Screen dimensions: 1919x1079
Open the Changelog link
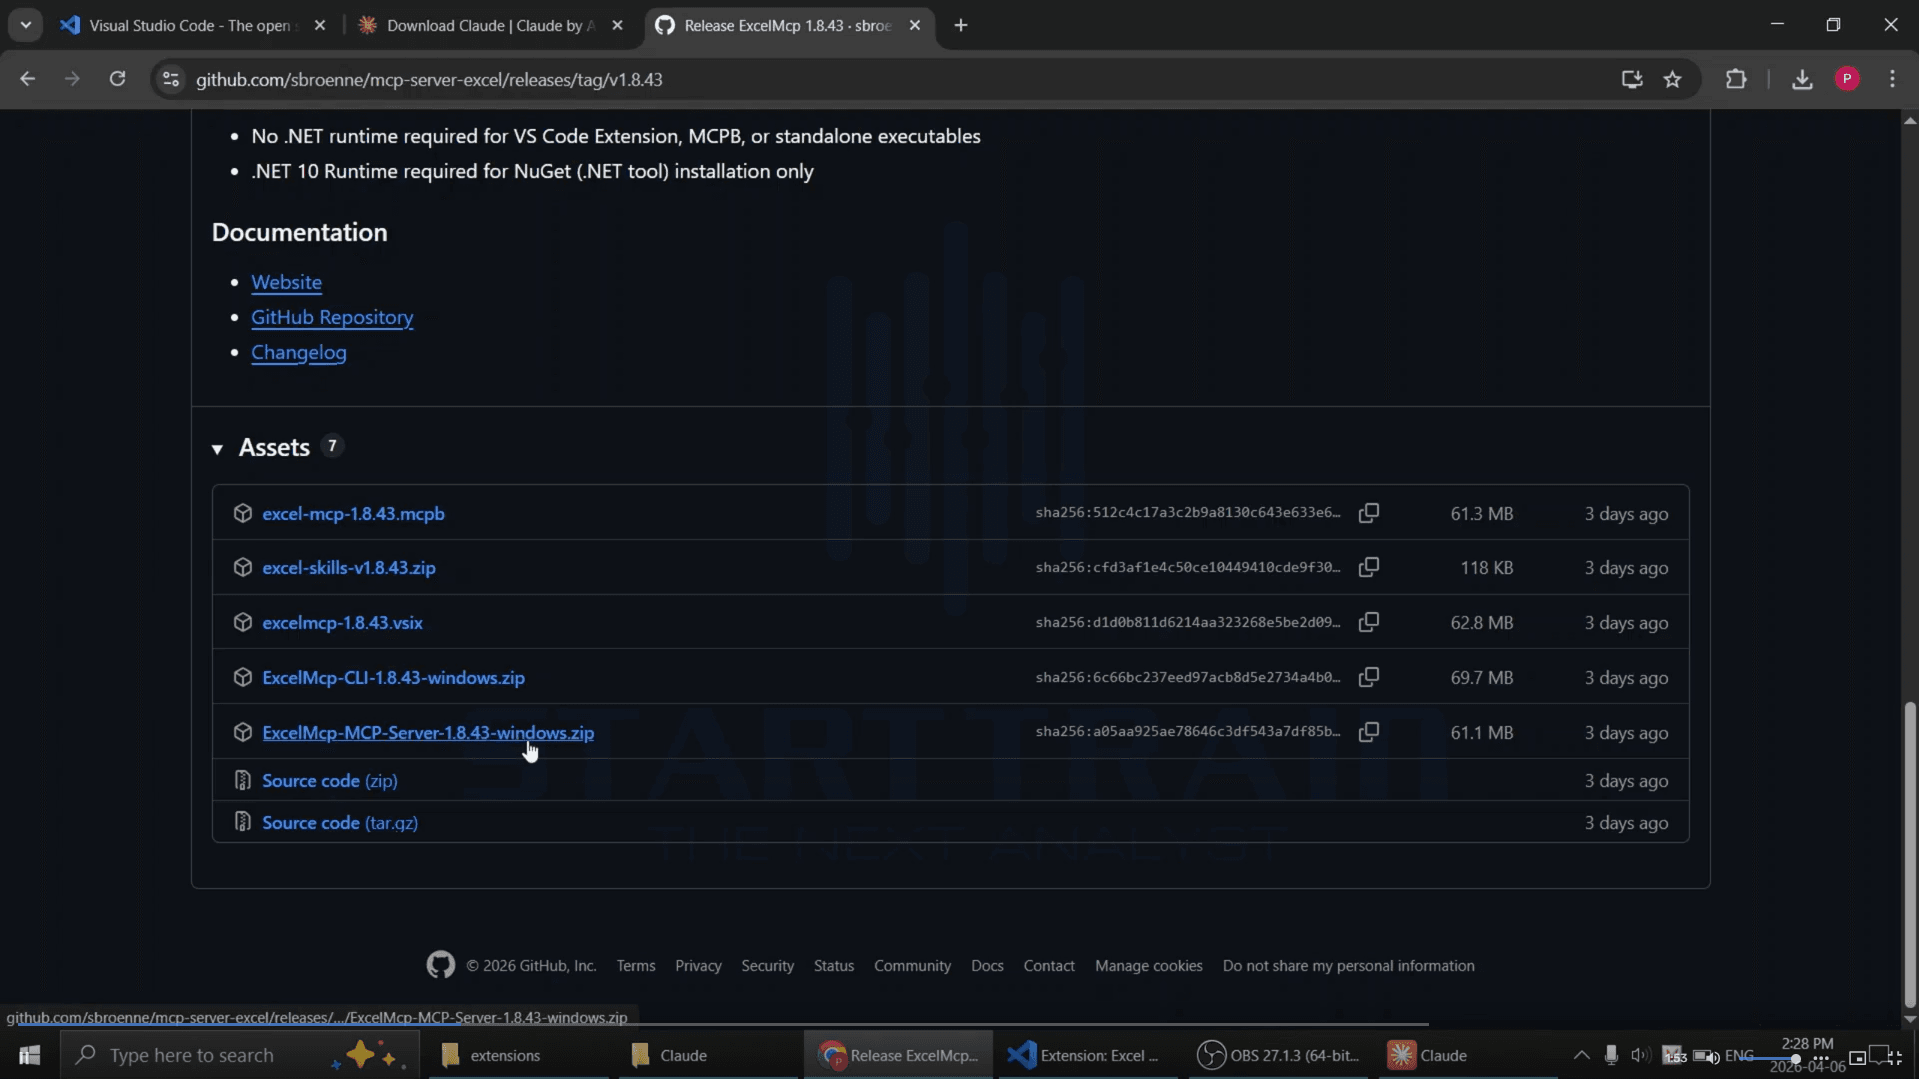pos(299,352)
